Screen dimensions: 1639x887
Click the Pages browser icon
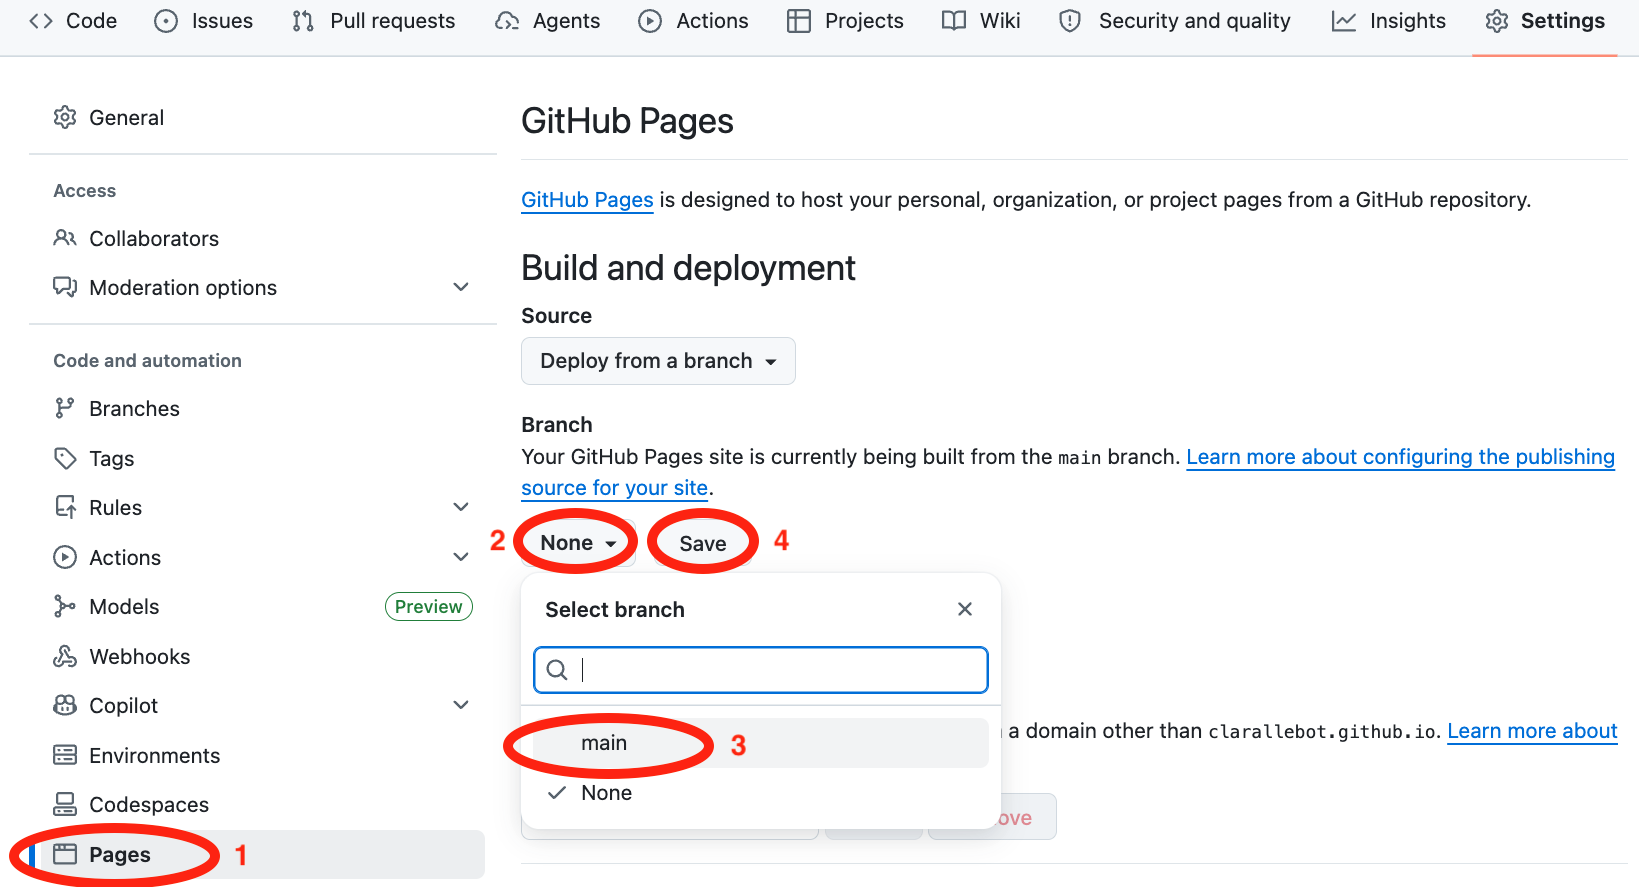[65, 854]
